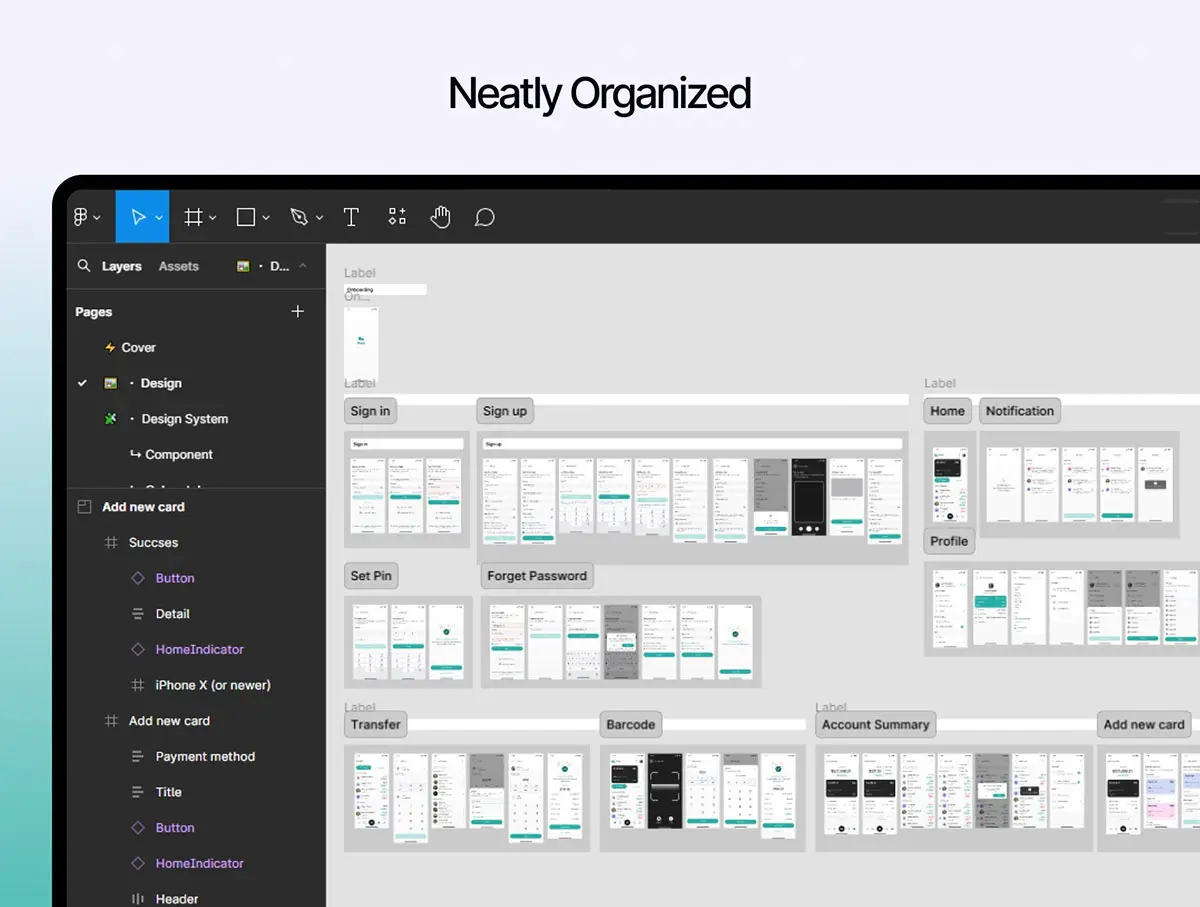Select the Comment tool
This screenshot has height=907, width=1200.
point(485,217)
